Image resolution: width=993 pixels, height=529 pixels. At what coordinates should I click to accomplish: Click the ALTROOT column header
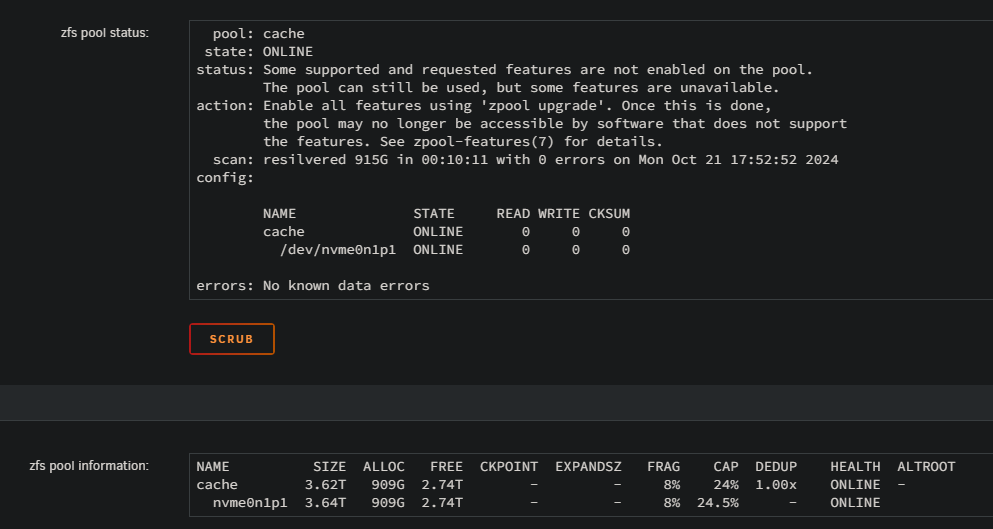[x=926, y=467]
